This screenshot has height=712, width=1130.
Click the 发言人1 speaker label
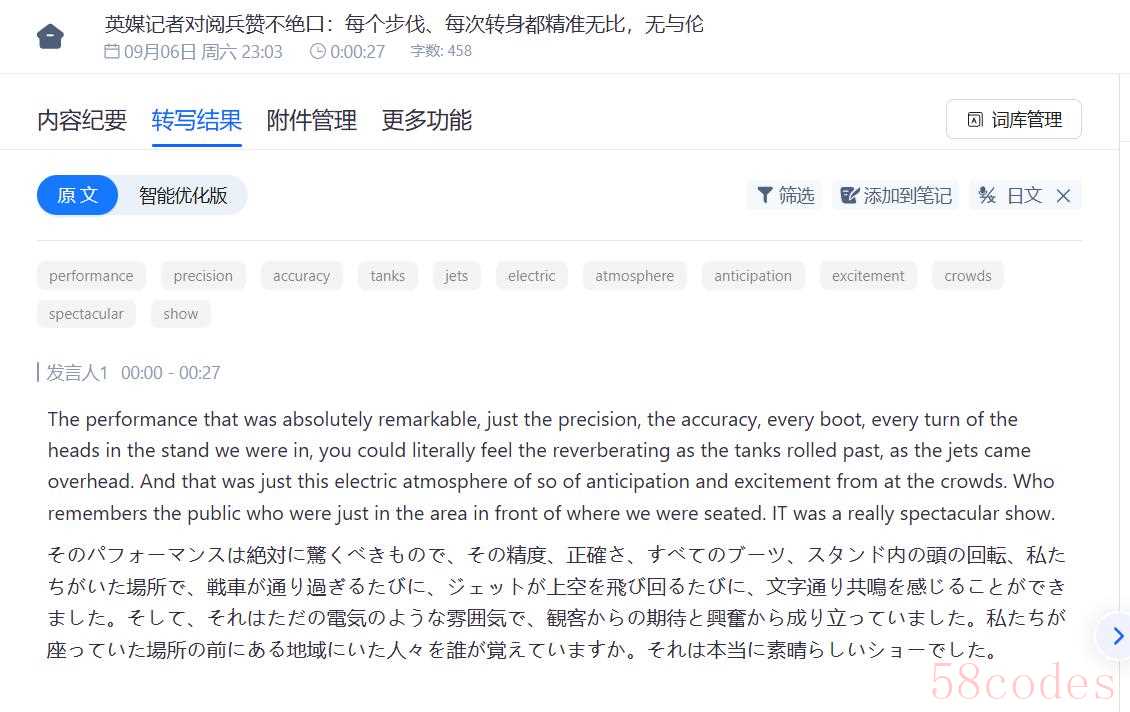click(77, 373)
